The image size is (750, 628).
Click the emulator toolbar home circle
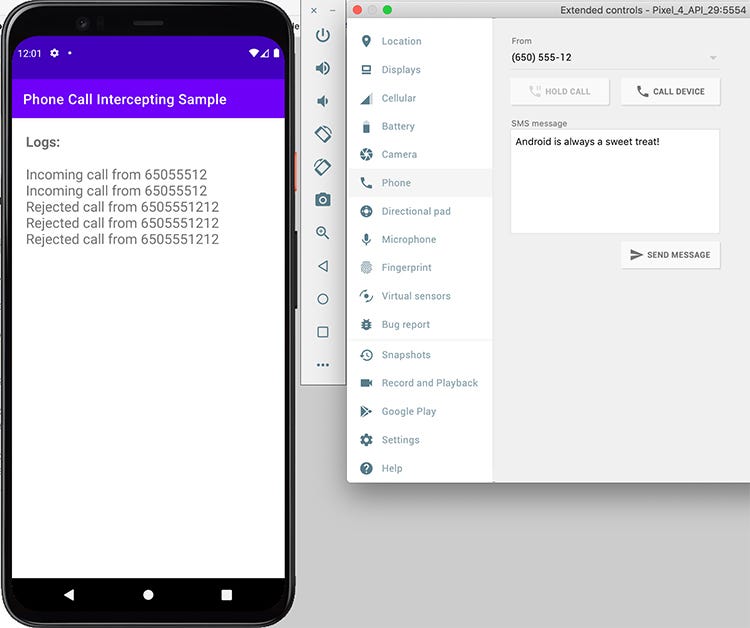pyautogui.click(x=323, y=299)
